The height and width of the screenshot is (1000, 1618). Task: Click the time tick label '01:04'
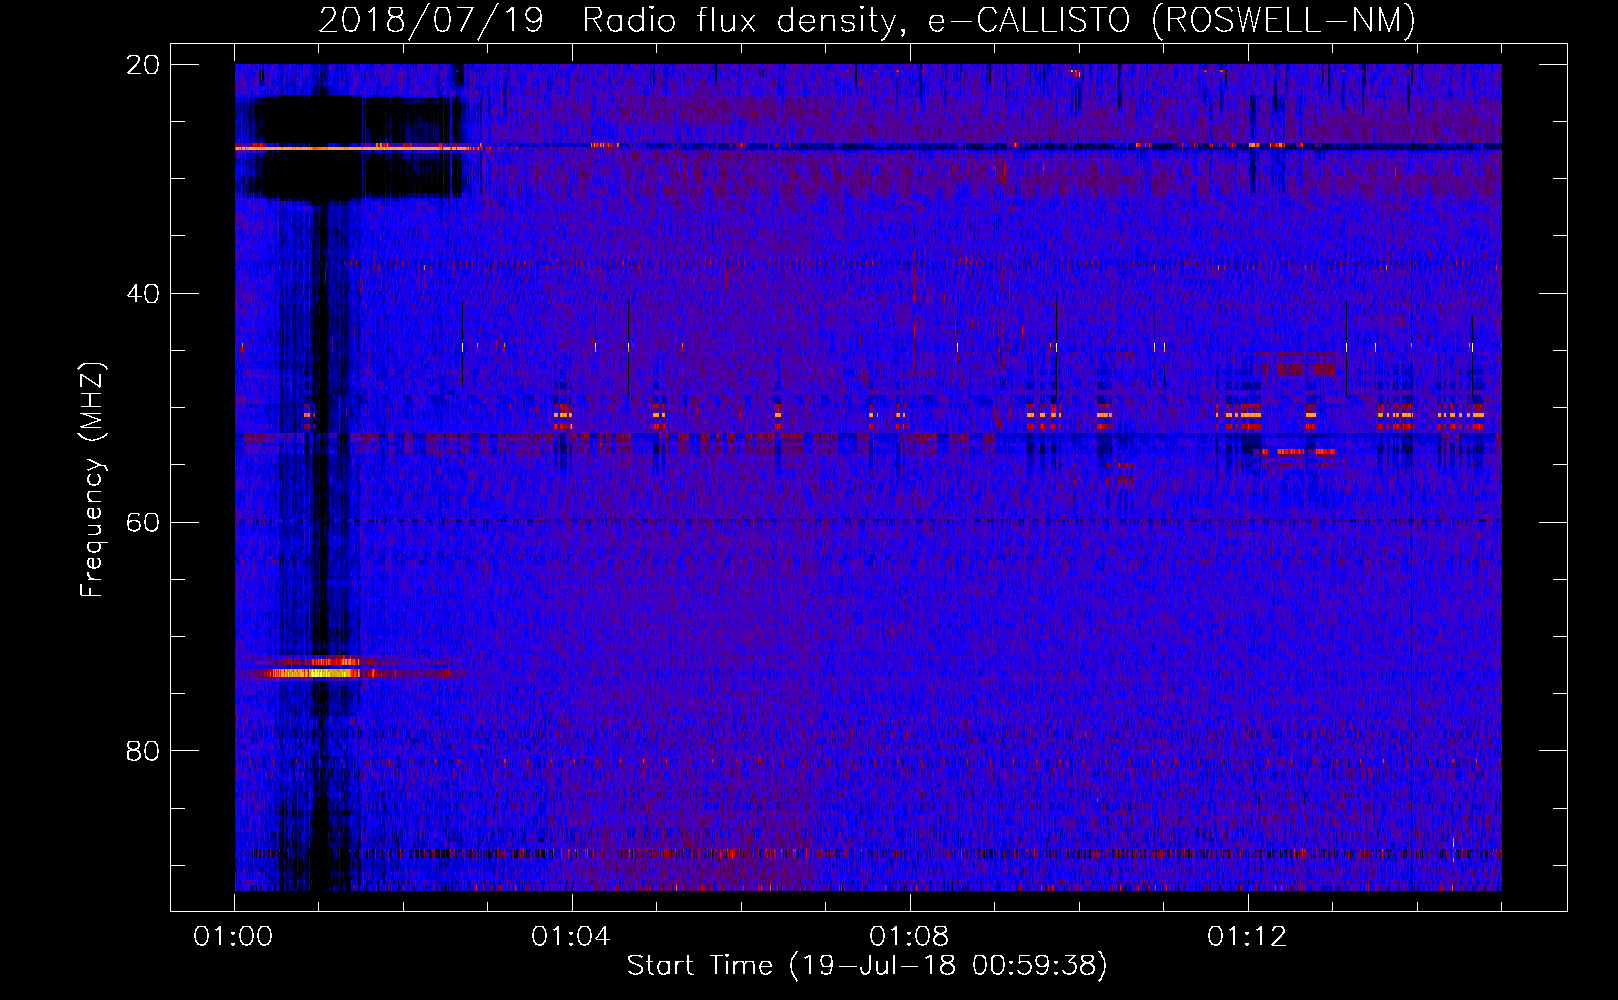[571, 936]
